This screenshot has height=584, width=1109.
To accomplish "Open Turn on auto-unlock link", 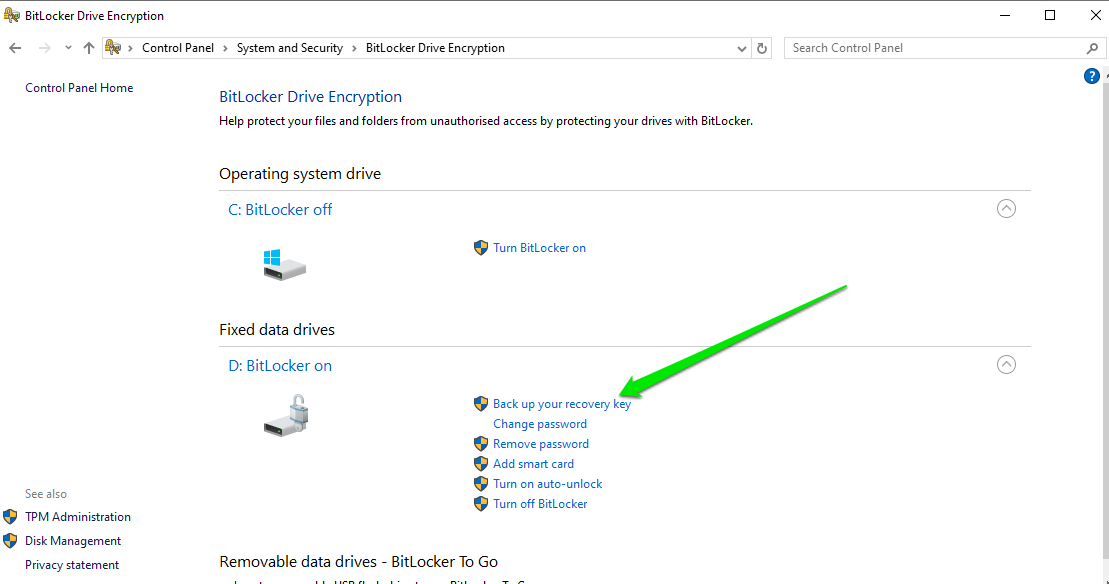I will click(547, 484).
